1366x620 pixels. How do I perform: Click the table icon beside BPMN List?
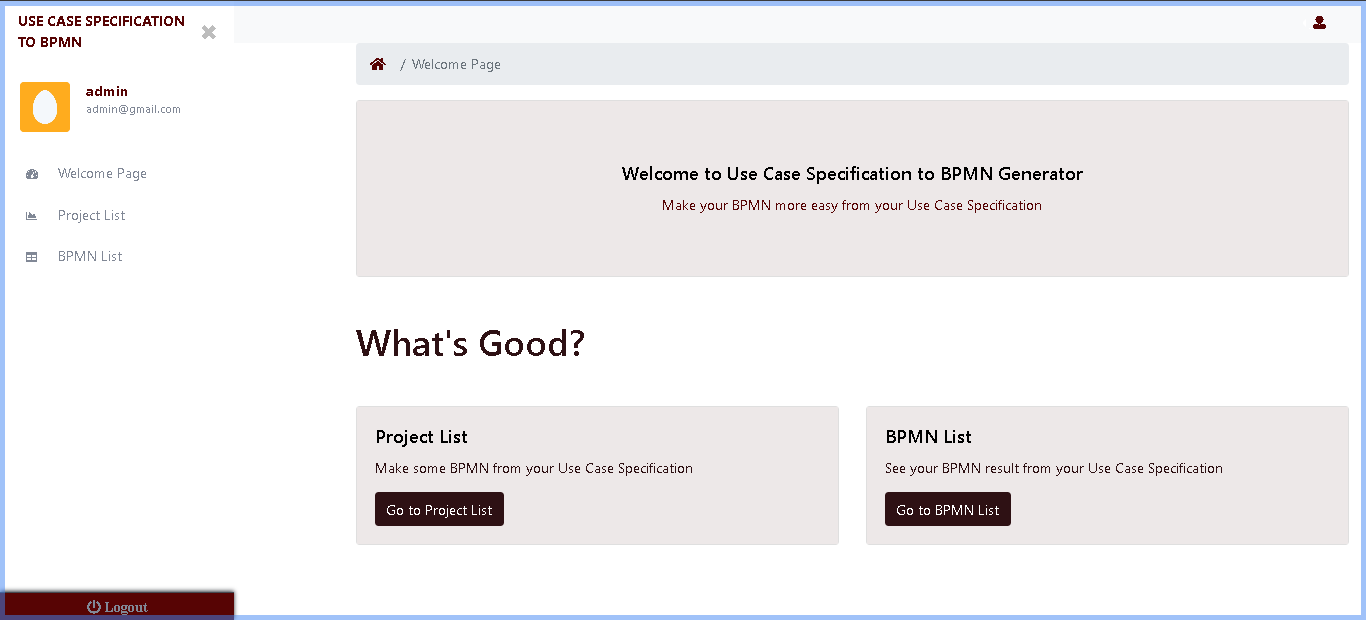pos(32,256)
